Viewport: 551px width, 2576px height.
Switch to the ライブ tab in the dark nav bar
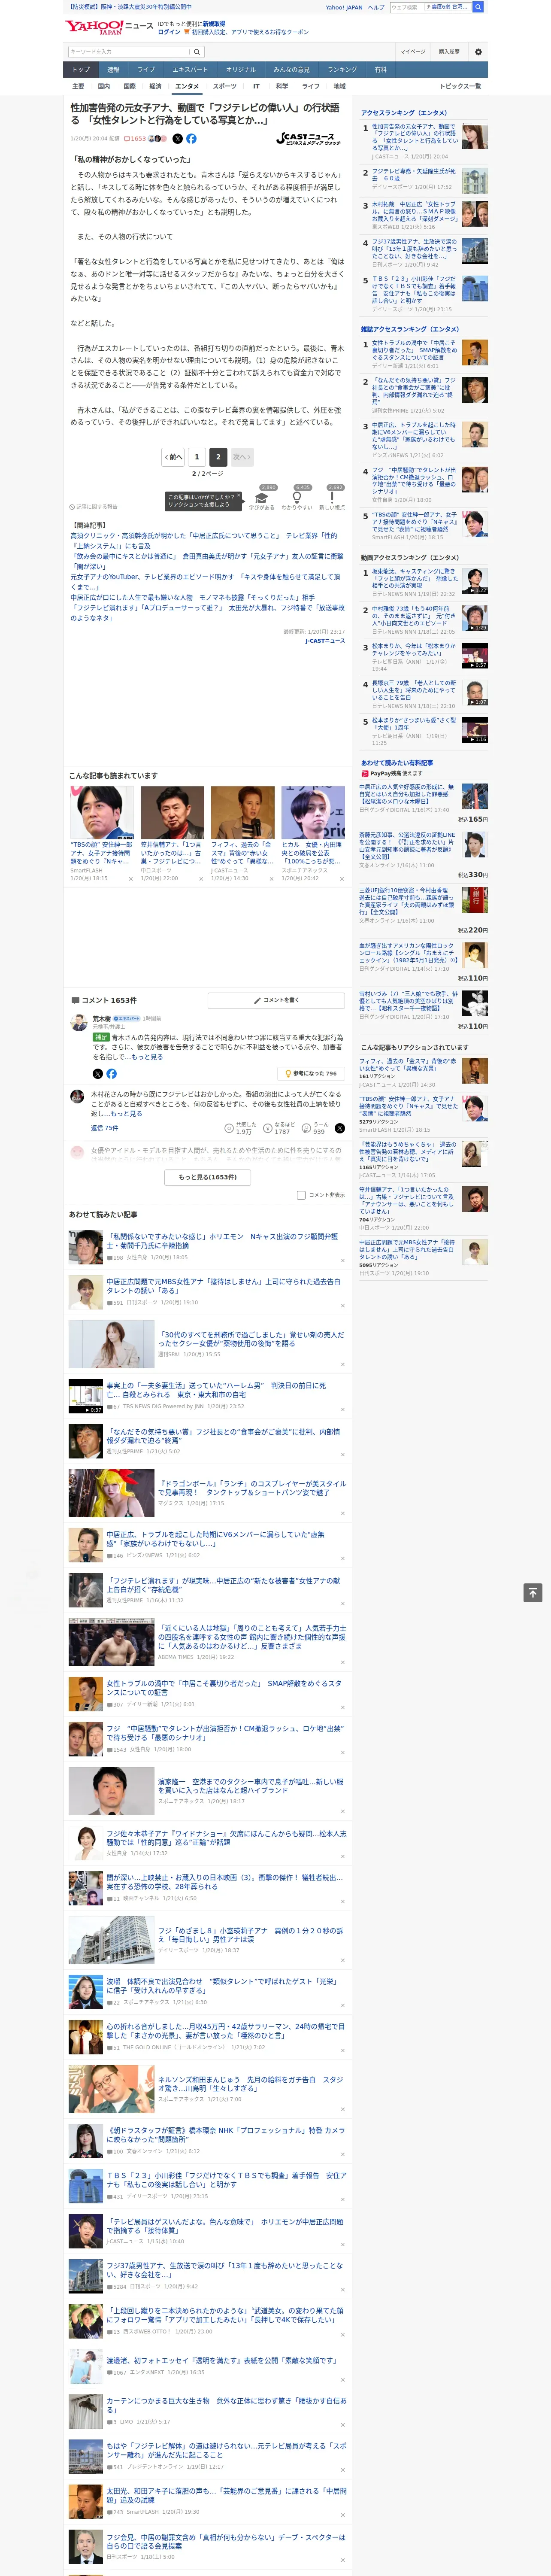pos(146,70)
